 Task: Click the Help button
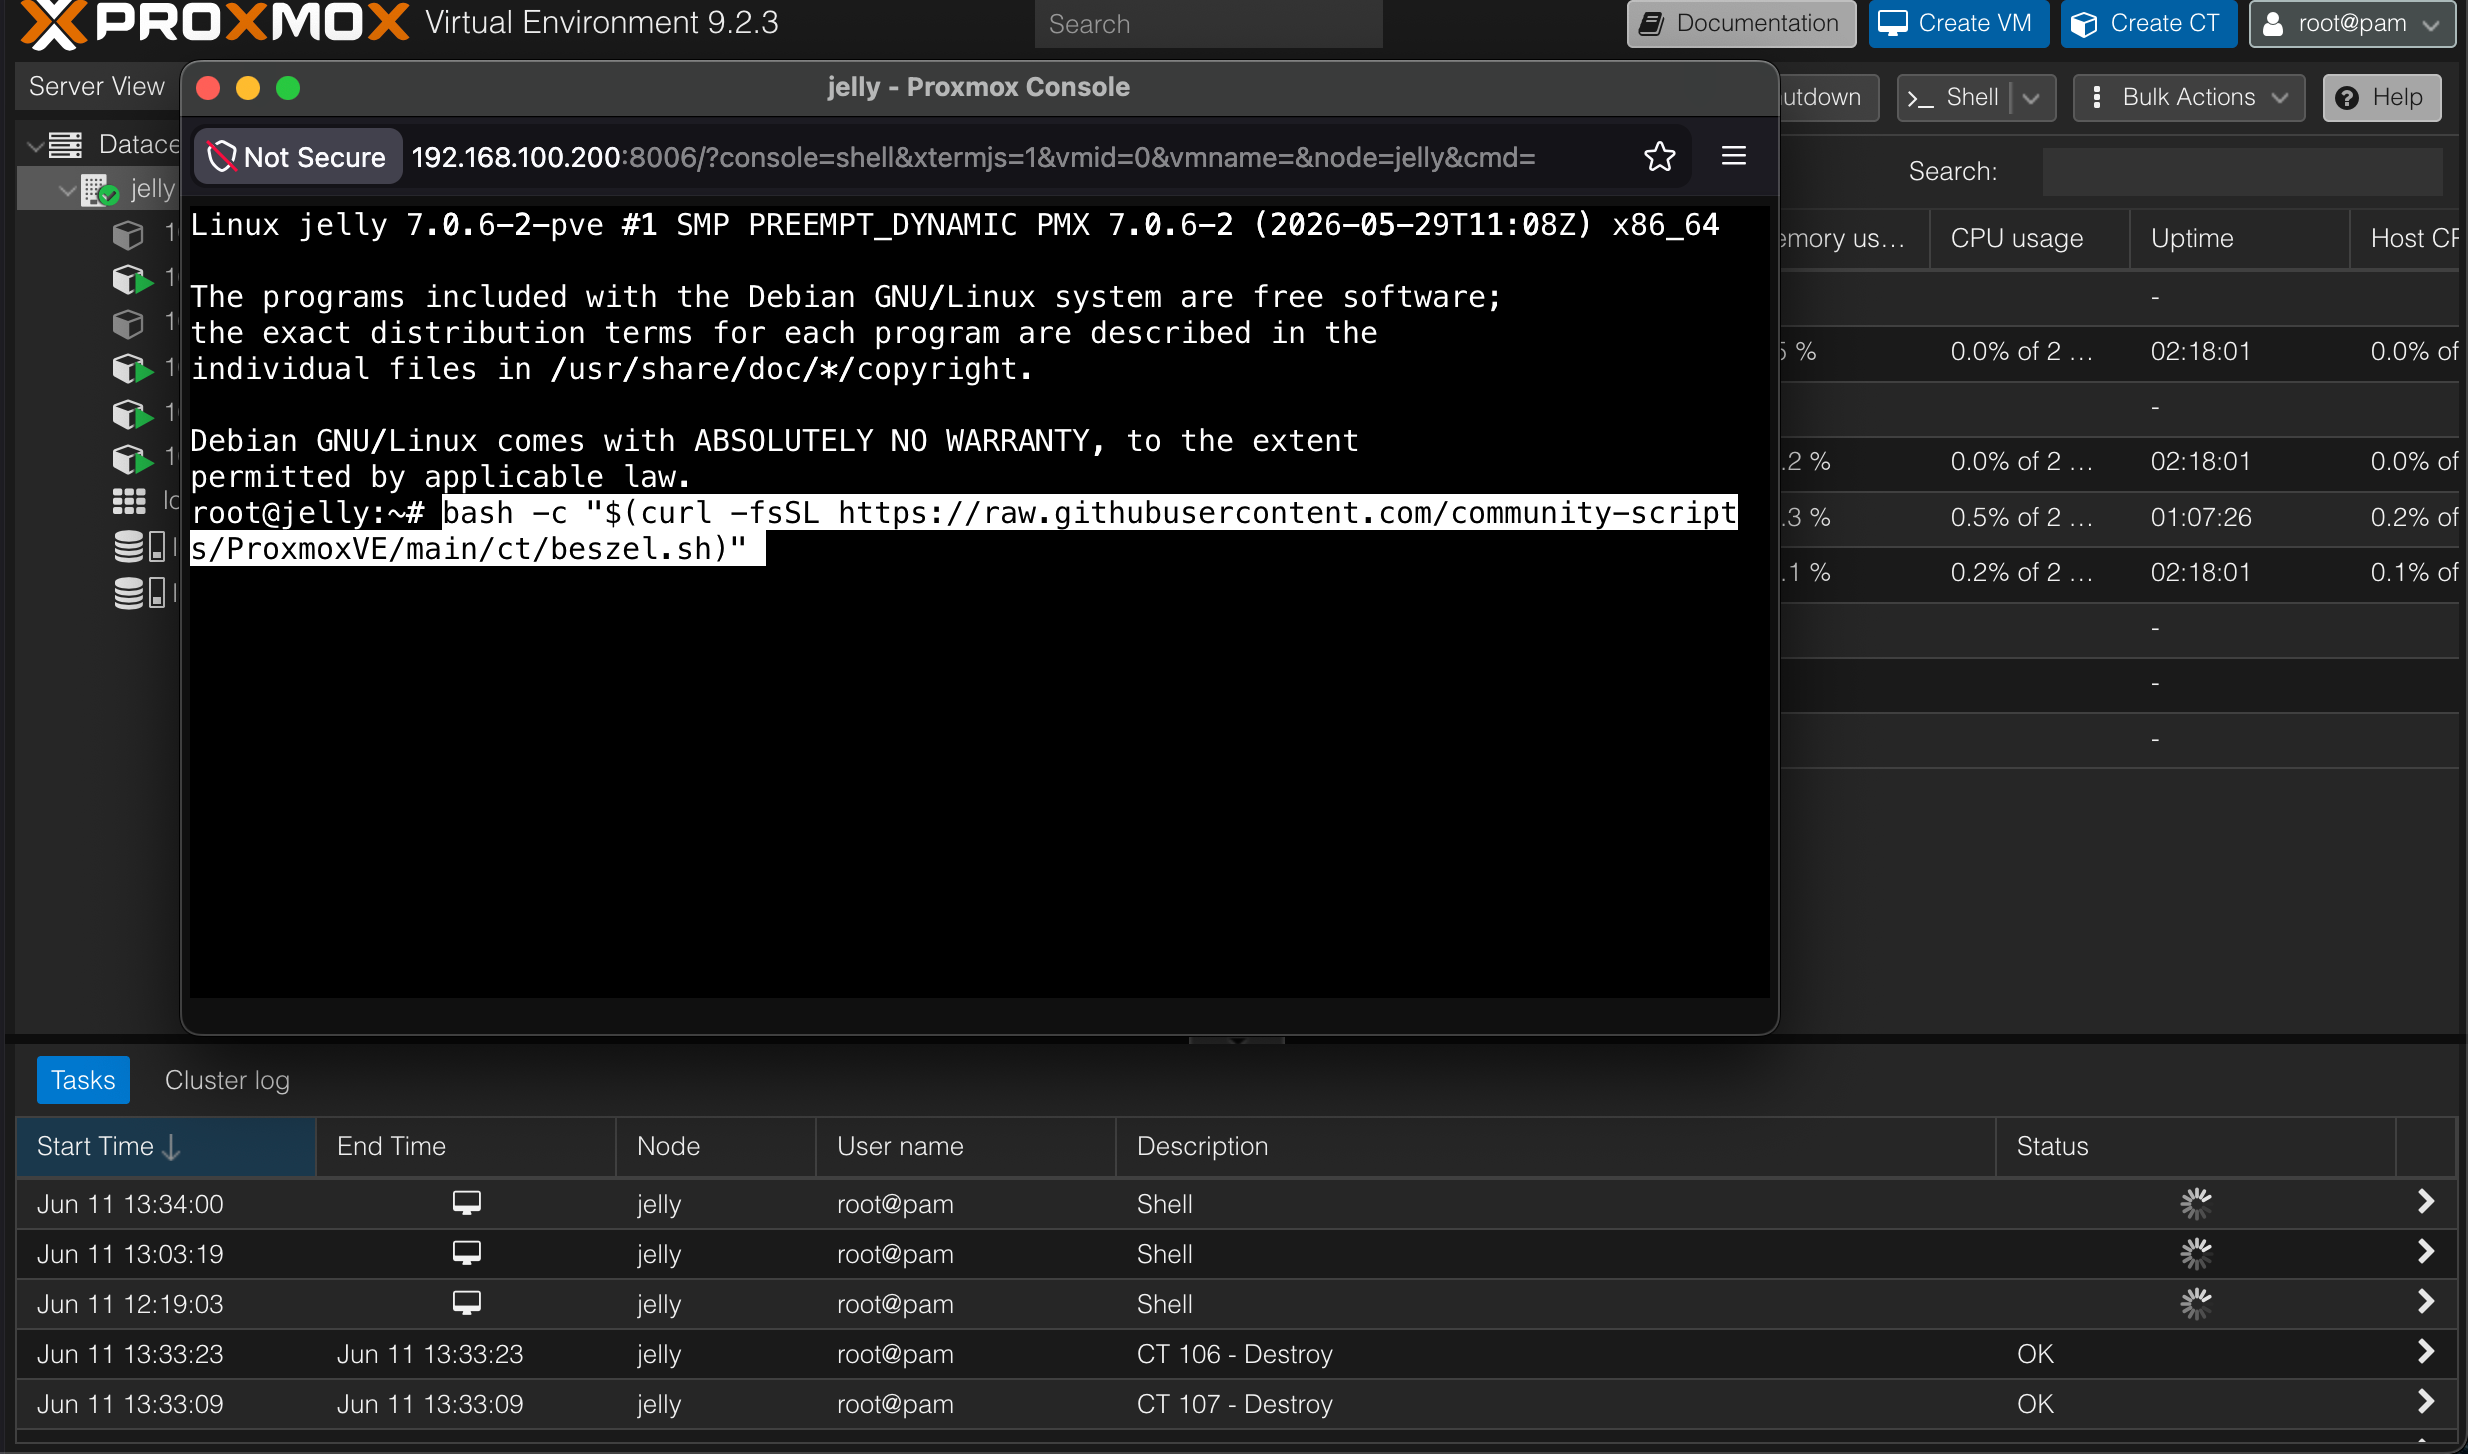click(2382, 97)
